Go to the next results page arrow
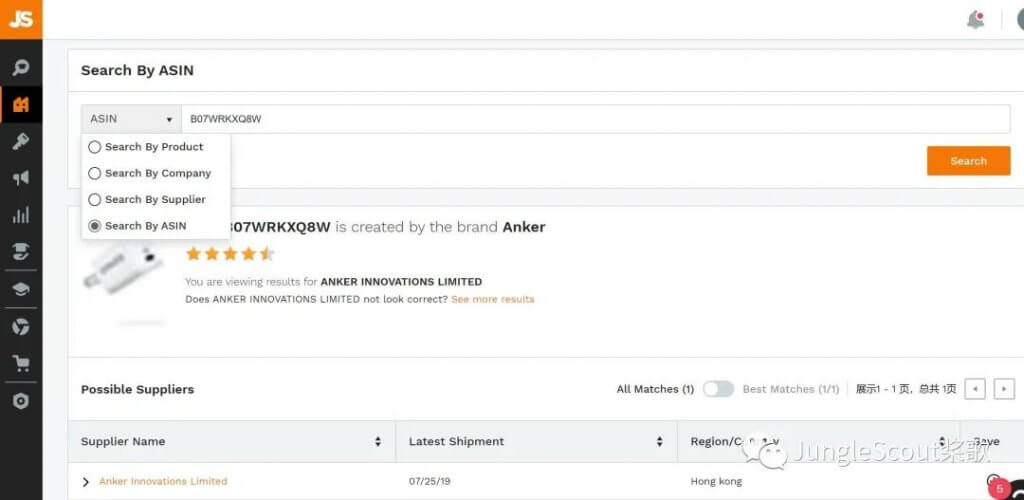Viewport: 1024px width, 500px height. [x=1004, y=389]
